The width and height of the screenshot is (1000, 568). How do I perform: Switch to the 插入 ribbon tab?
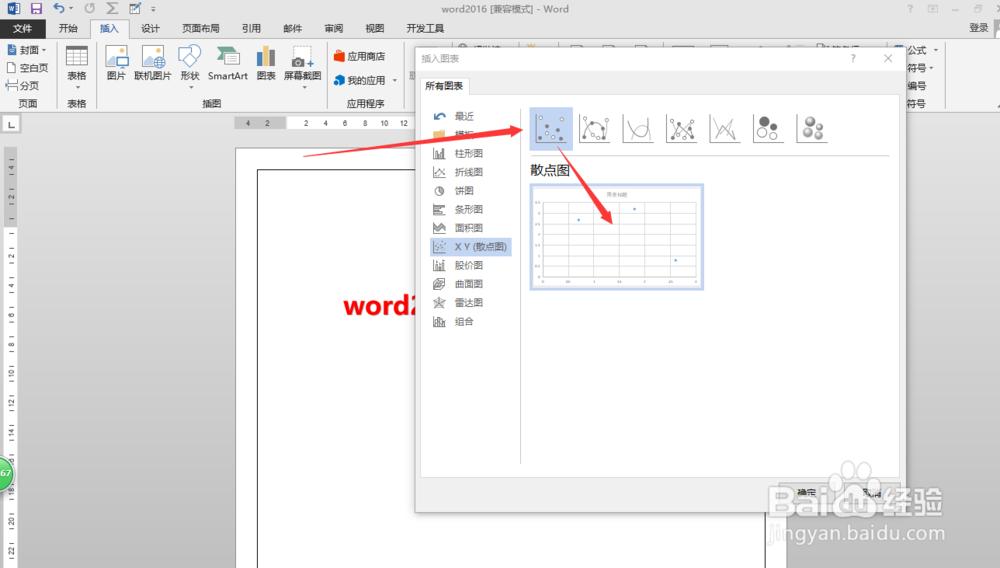(x=109, y=28)
